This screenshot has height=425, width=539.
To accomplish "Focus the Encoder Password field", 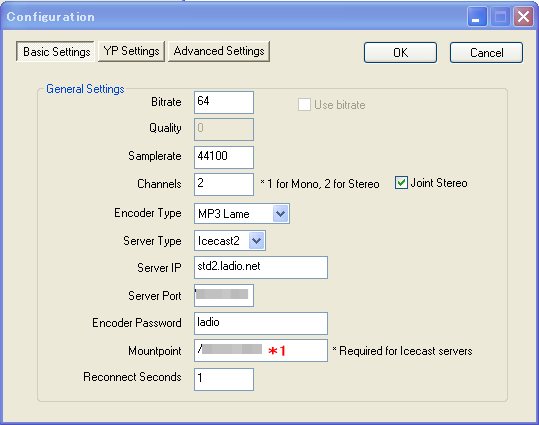I will (x=261, y=324).
